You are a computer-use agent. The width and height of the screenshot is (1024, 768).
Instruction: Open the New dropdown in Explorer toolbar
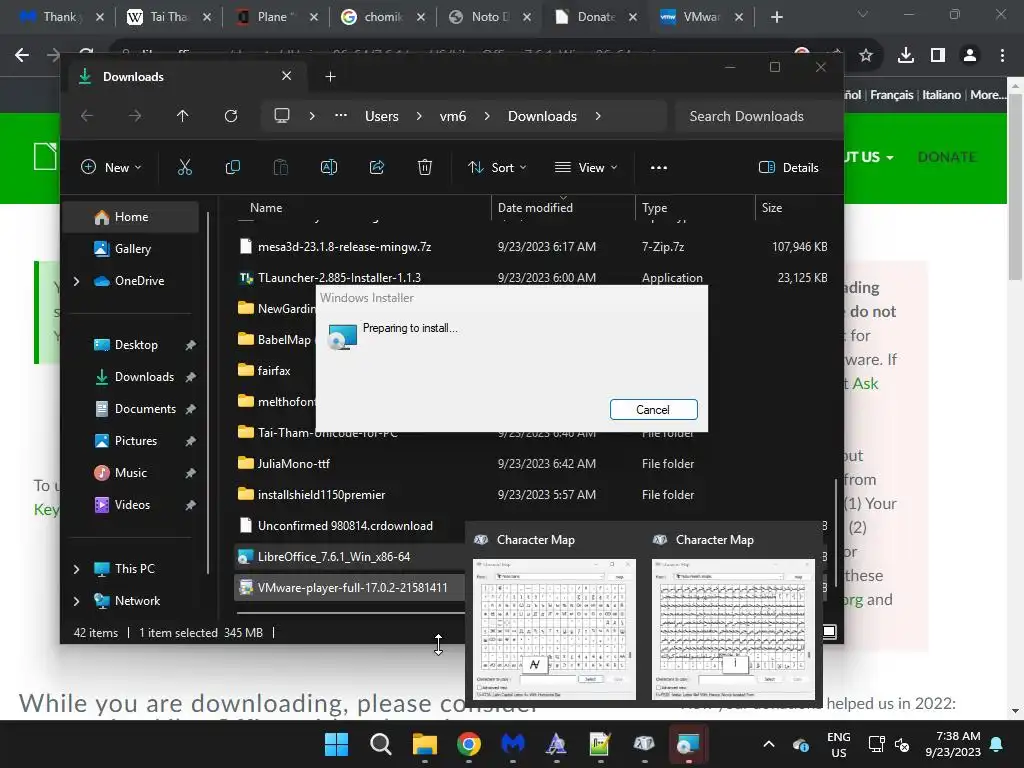pyautogui.click(x=111, y=168)
